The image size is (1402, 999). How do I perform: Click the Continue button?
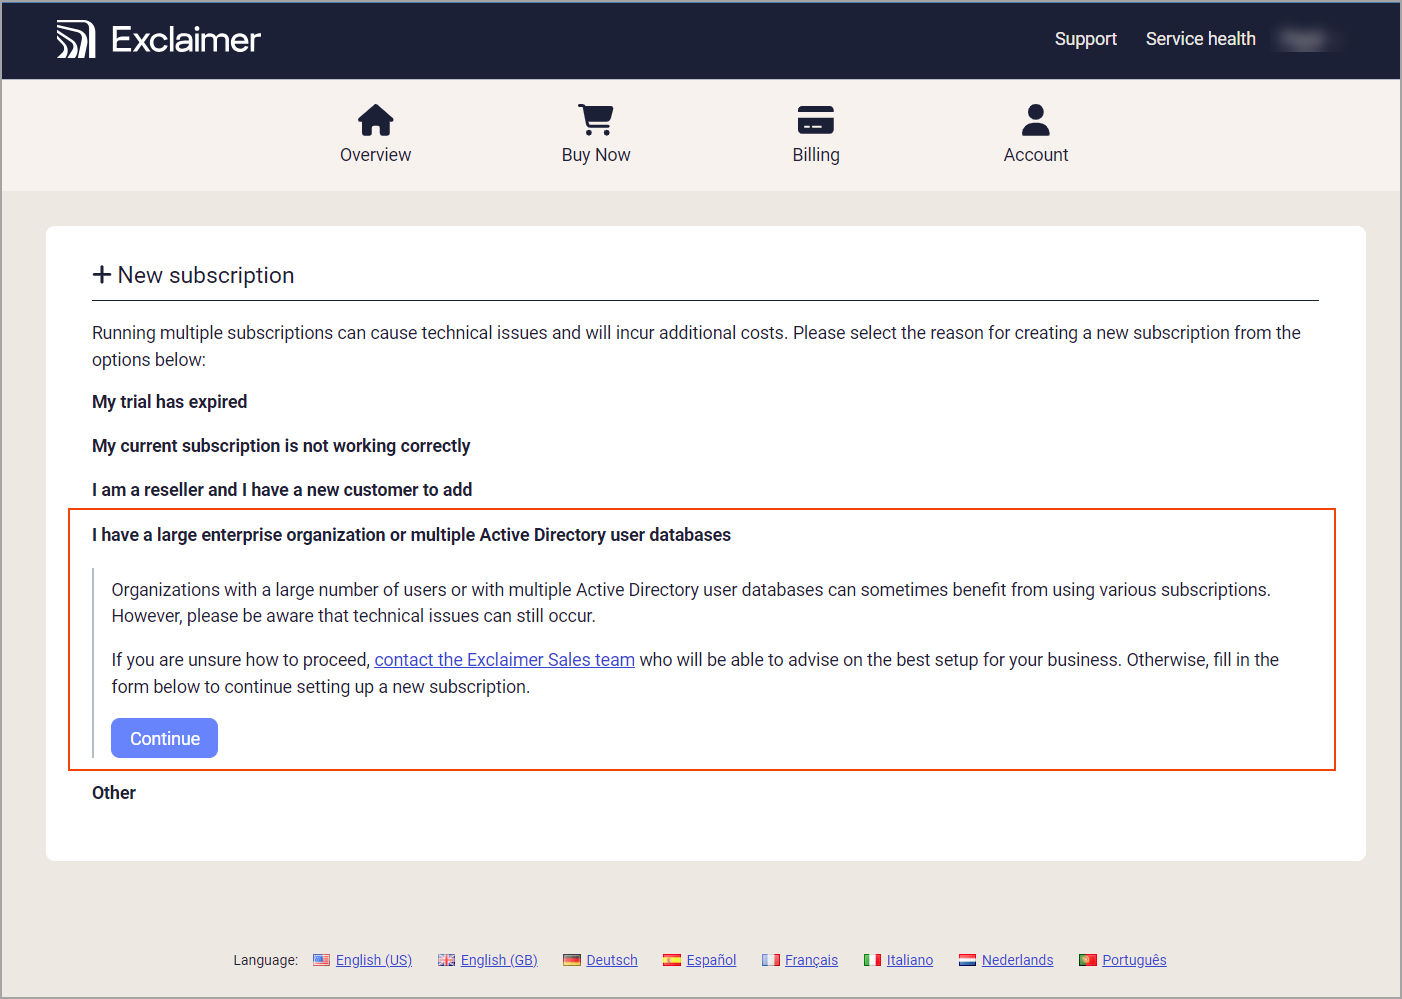(164, 738)
